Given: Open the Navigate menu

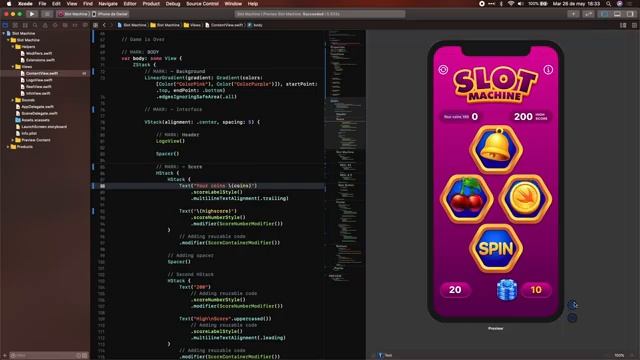Looking at the screenshot, I should coord(108,4).
